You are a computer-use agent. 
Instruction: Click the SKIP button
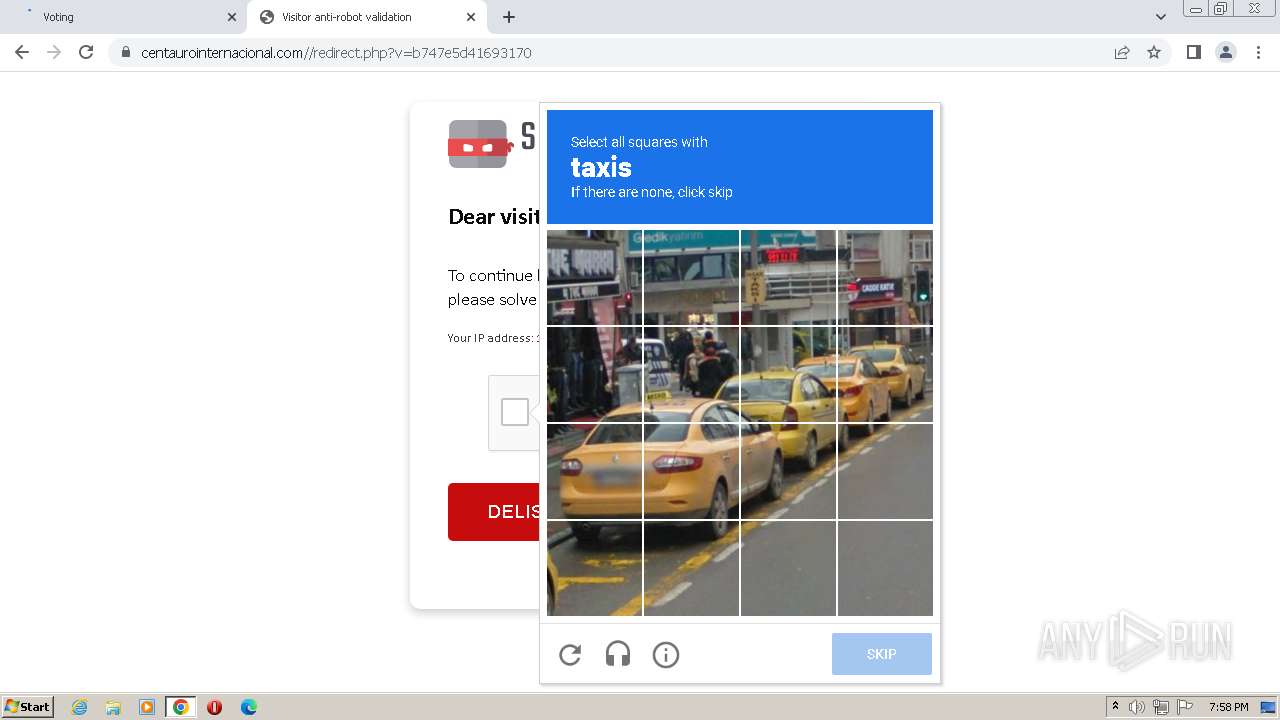pyautogui.click(x=882, y=654)
